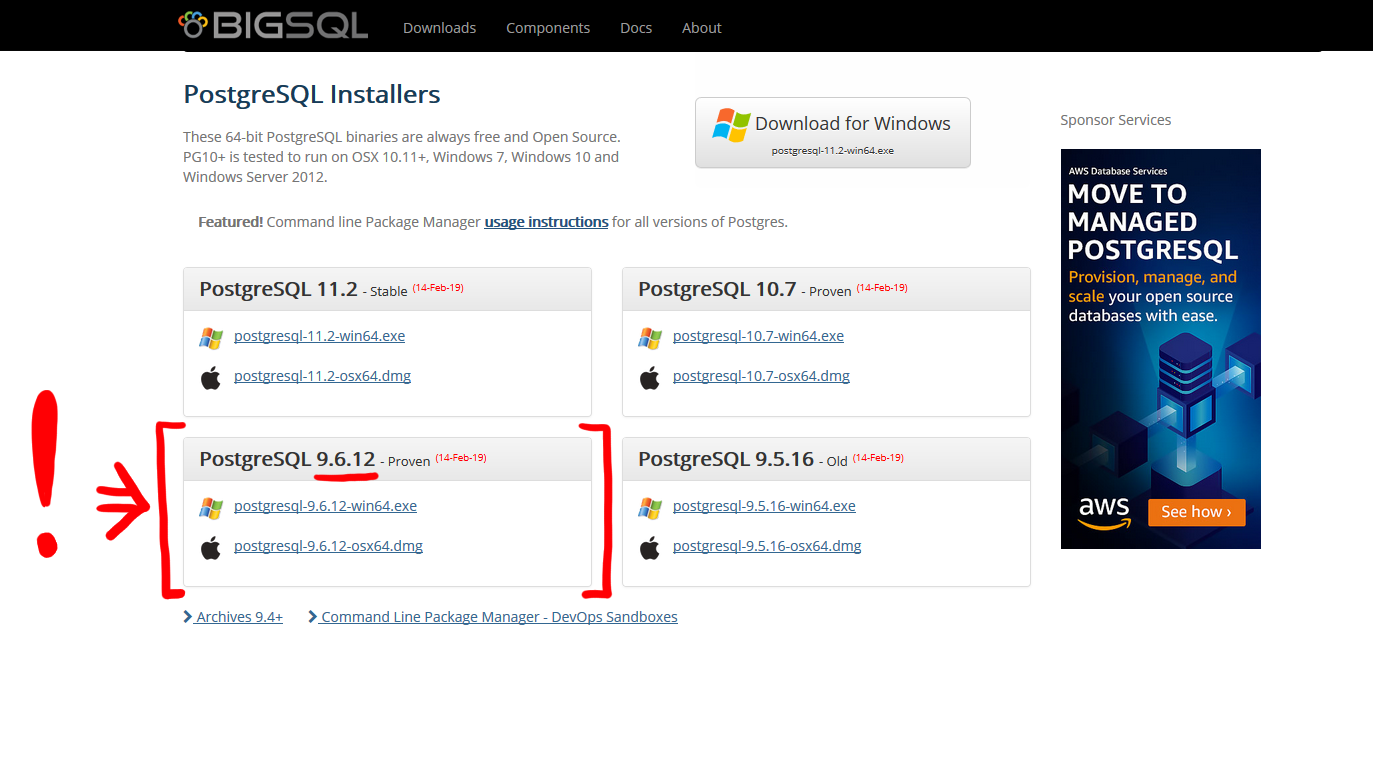This screenshot has height=779, width=1373.
Task: Download postgresql-10.7-osx64.dmg
Action: (x=761, y=376)
